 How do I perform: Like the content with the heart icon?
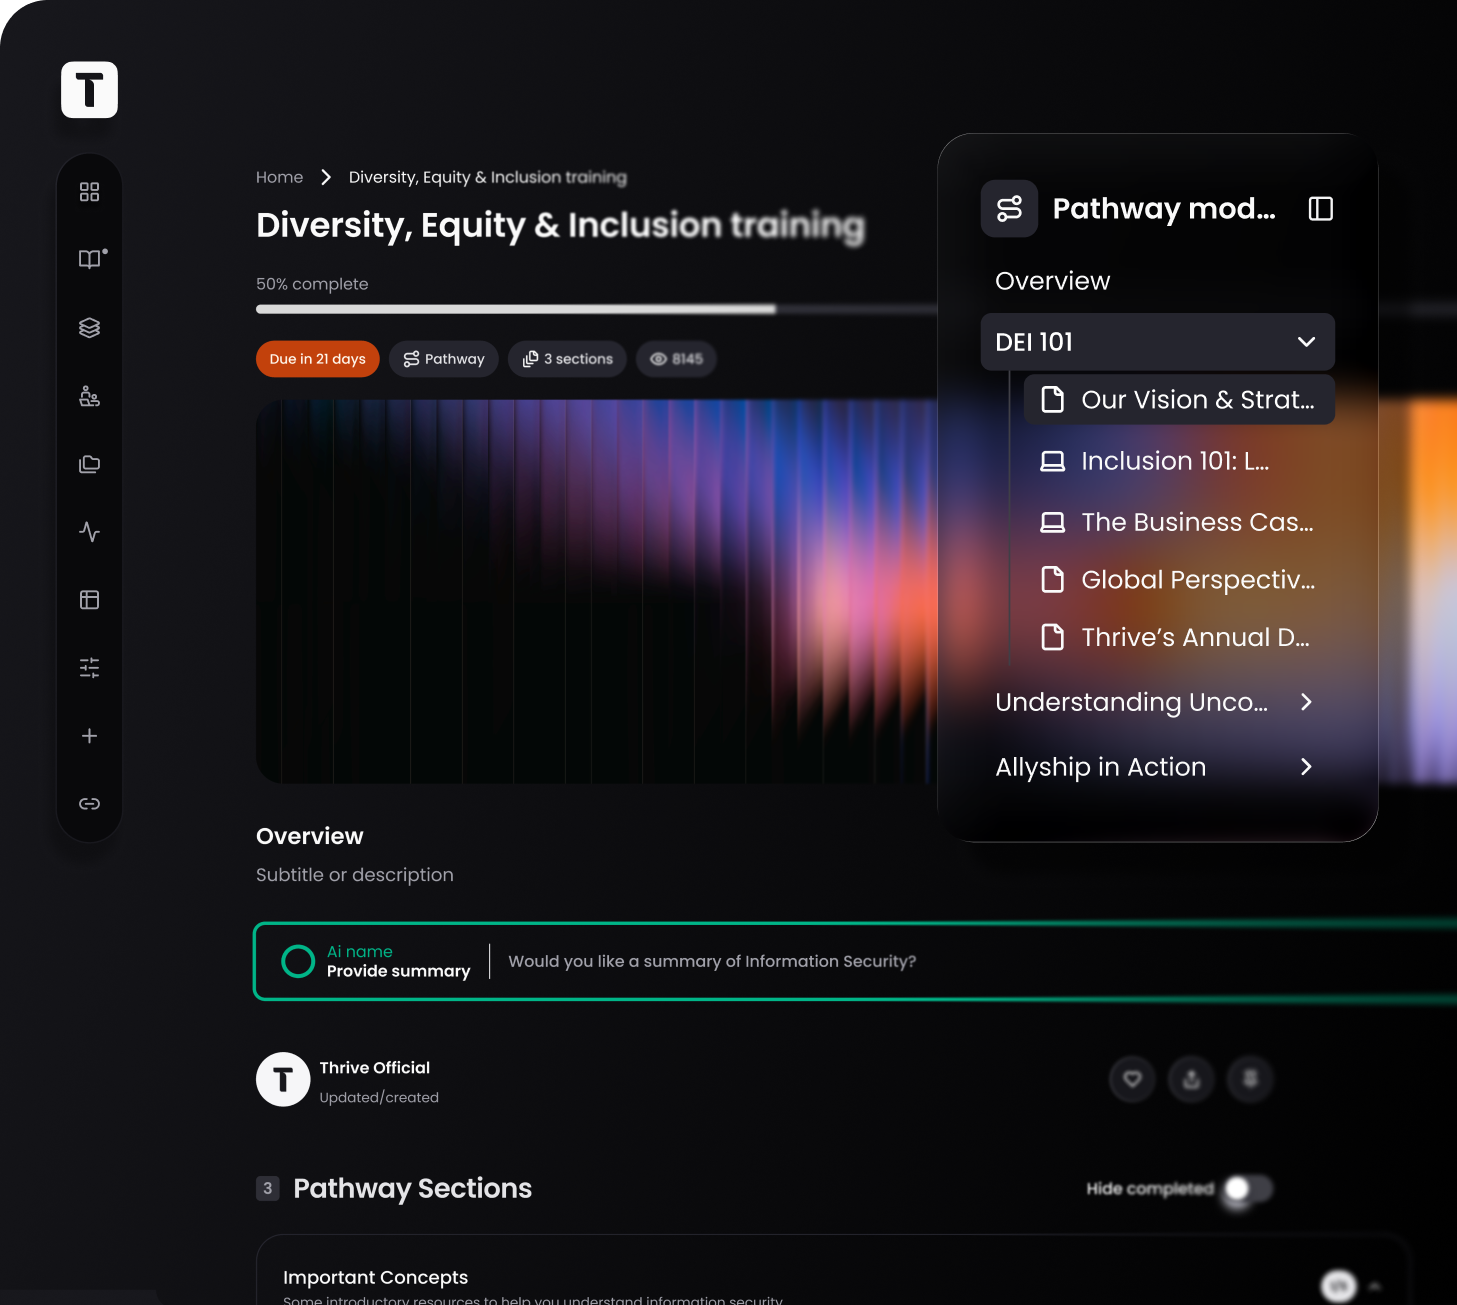click(x=1132, y=1079)
